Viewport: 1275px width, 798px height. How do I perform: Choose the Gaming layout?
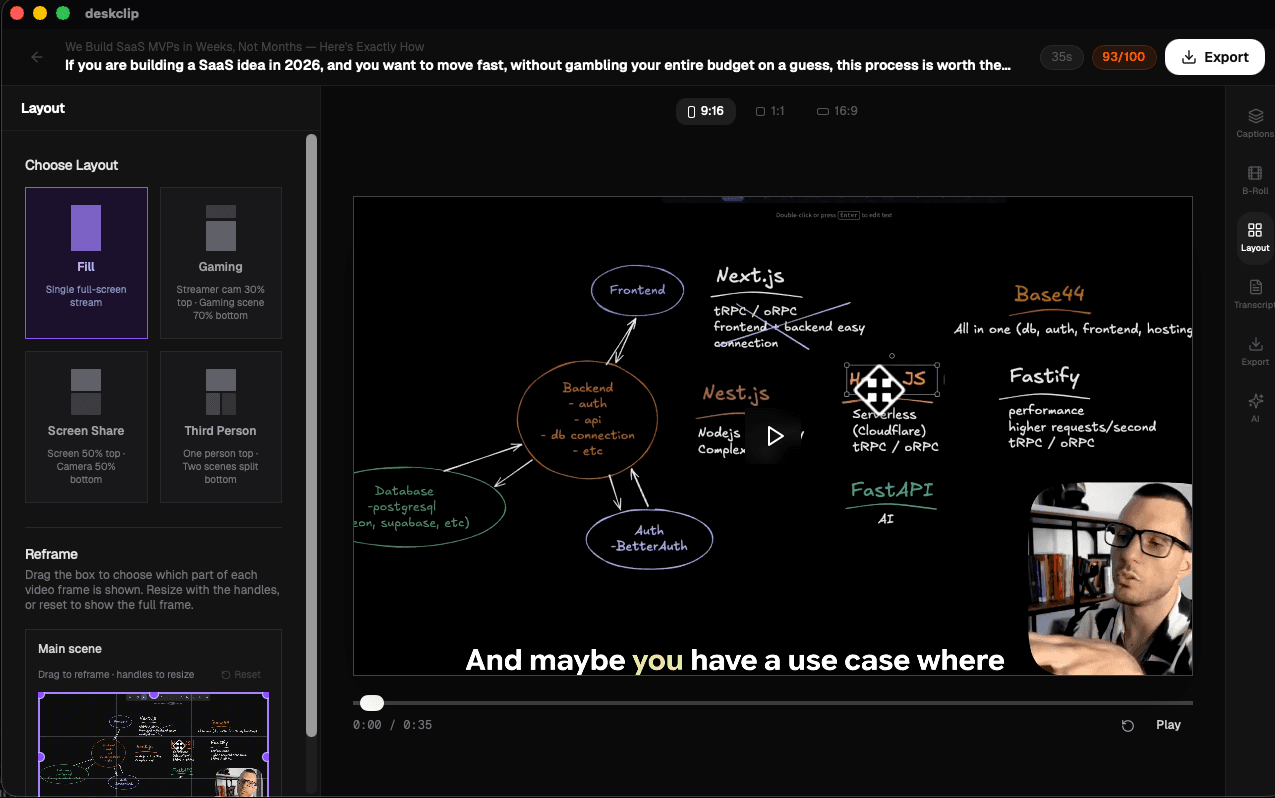[221, 263]
